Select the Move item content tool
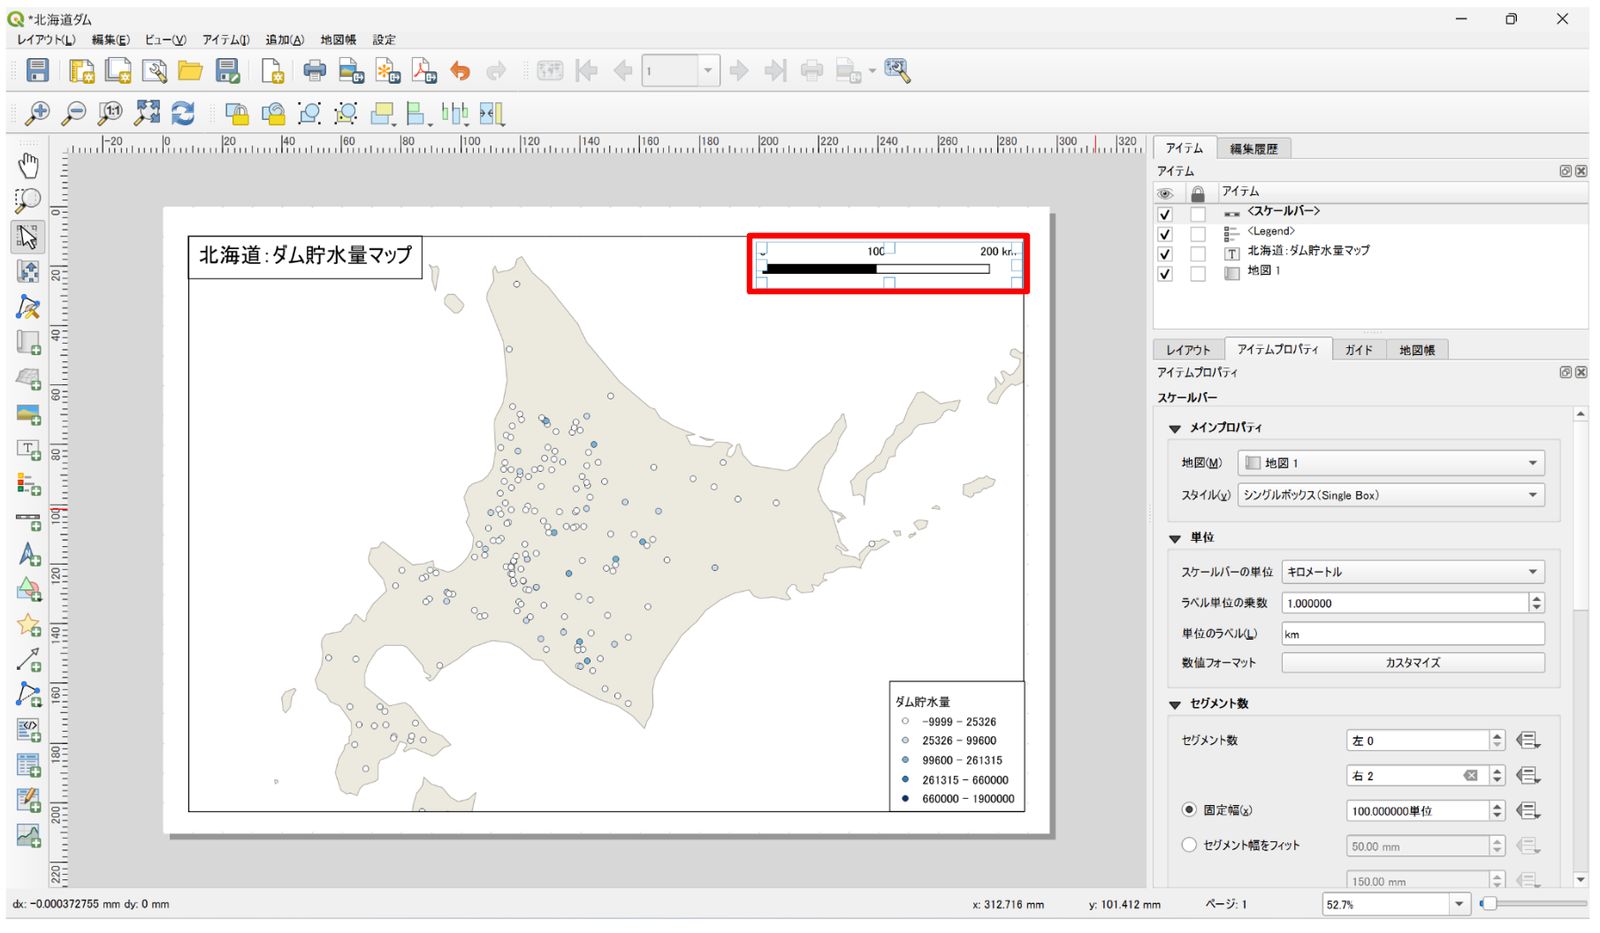 (x=28, y=271)
